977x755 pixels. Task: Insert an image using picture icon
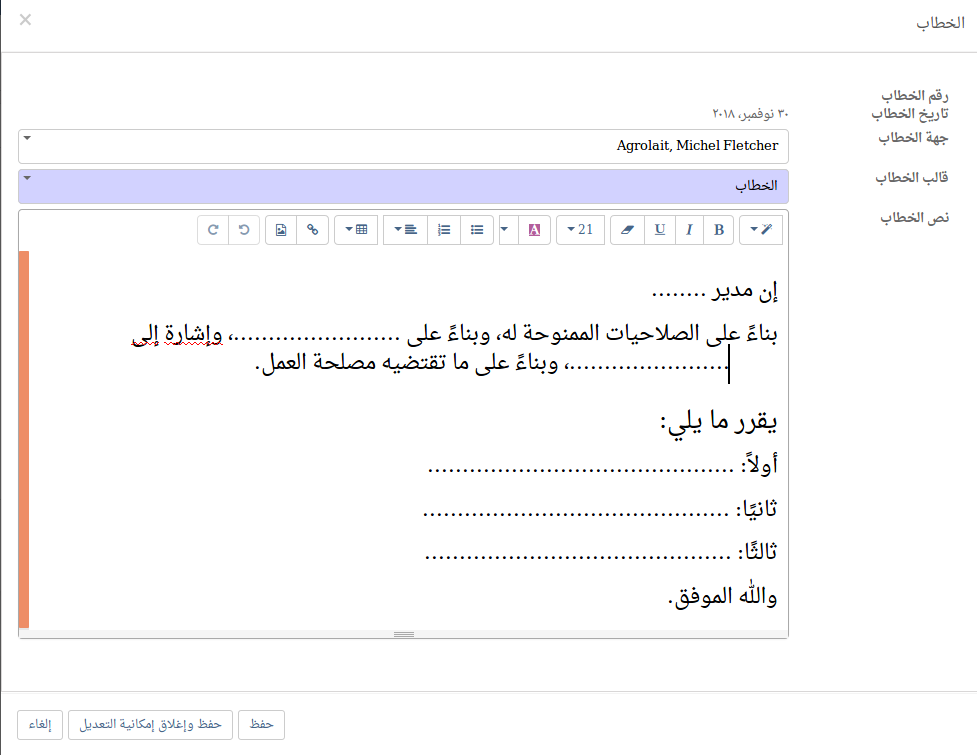(x=281, y=230)
